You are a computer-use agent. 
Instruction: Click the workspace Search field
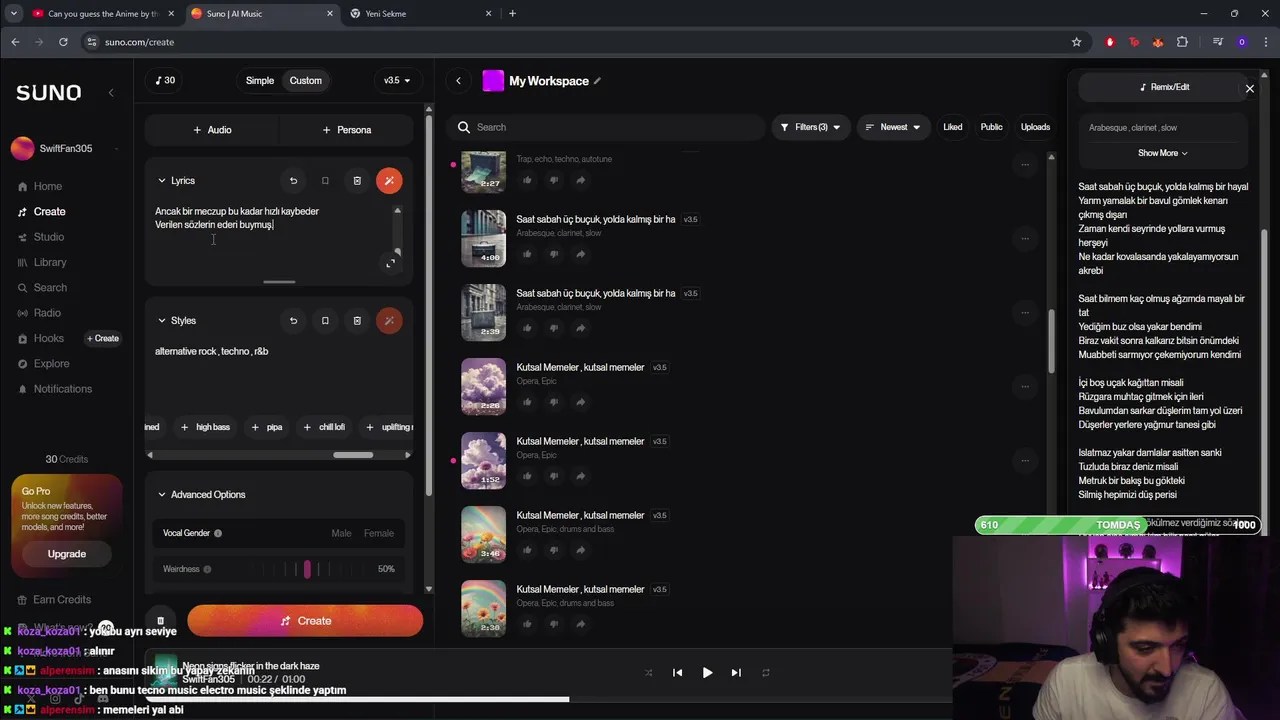[x=606, y=127]
